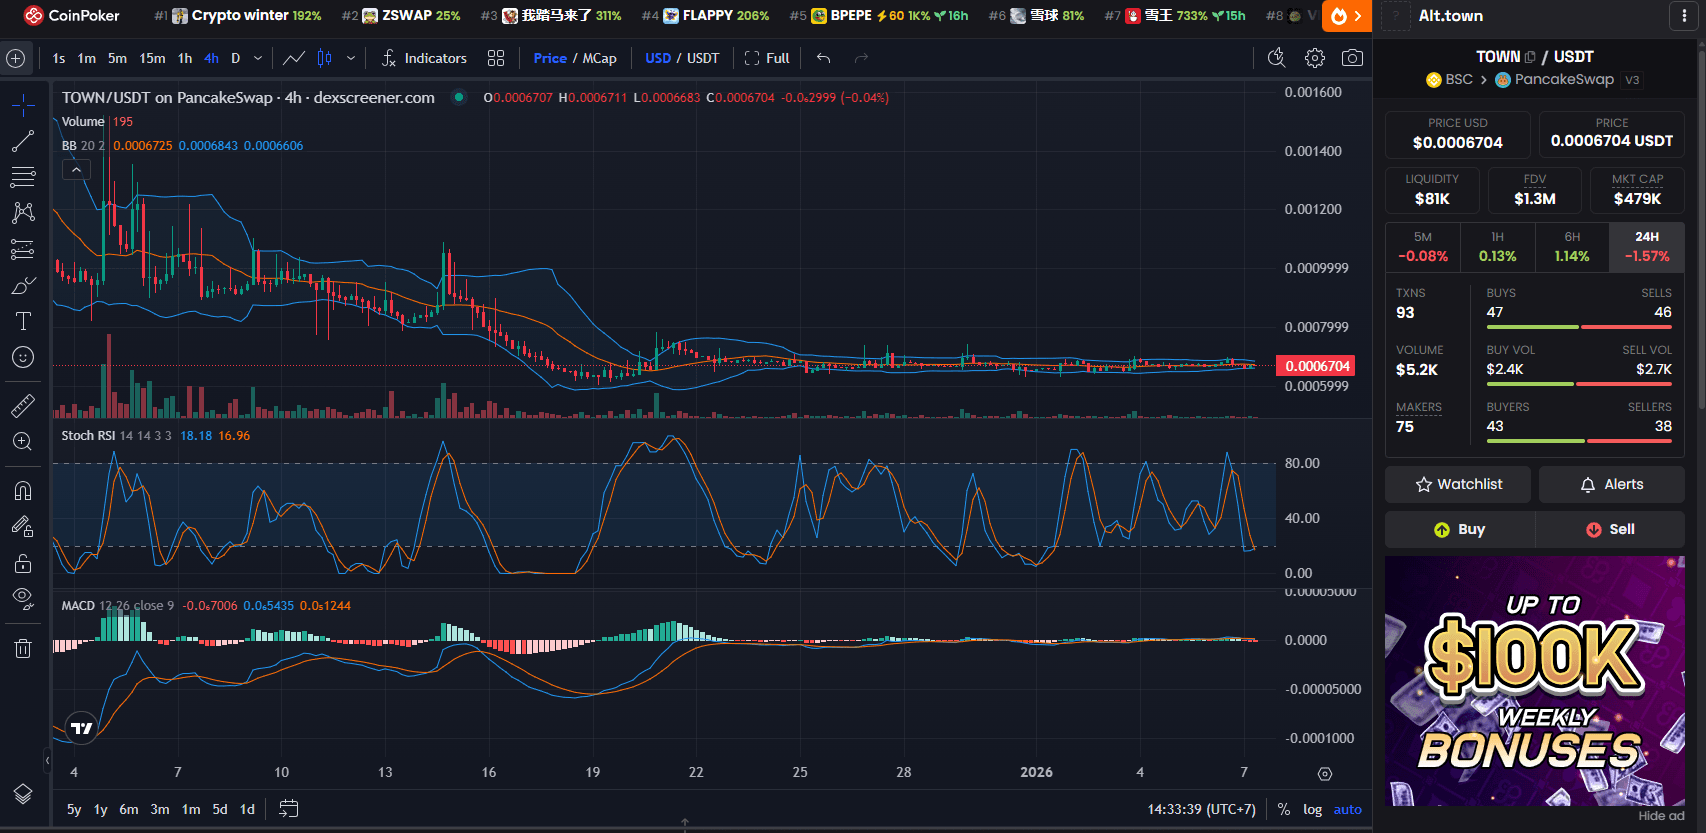Screen dimensions: 1706x833
Task: Select the 4h timeframe
Action: 211,58
